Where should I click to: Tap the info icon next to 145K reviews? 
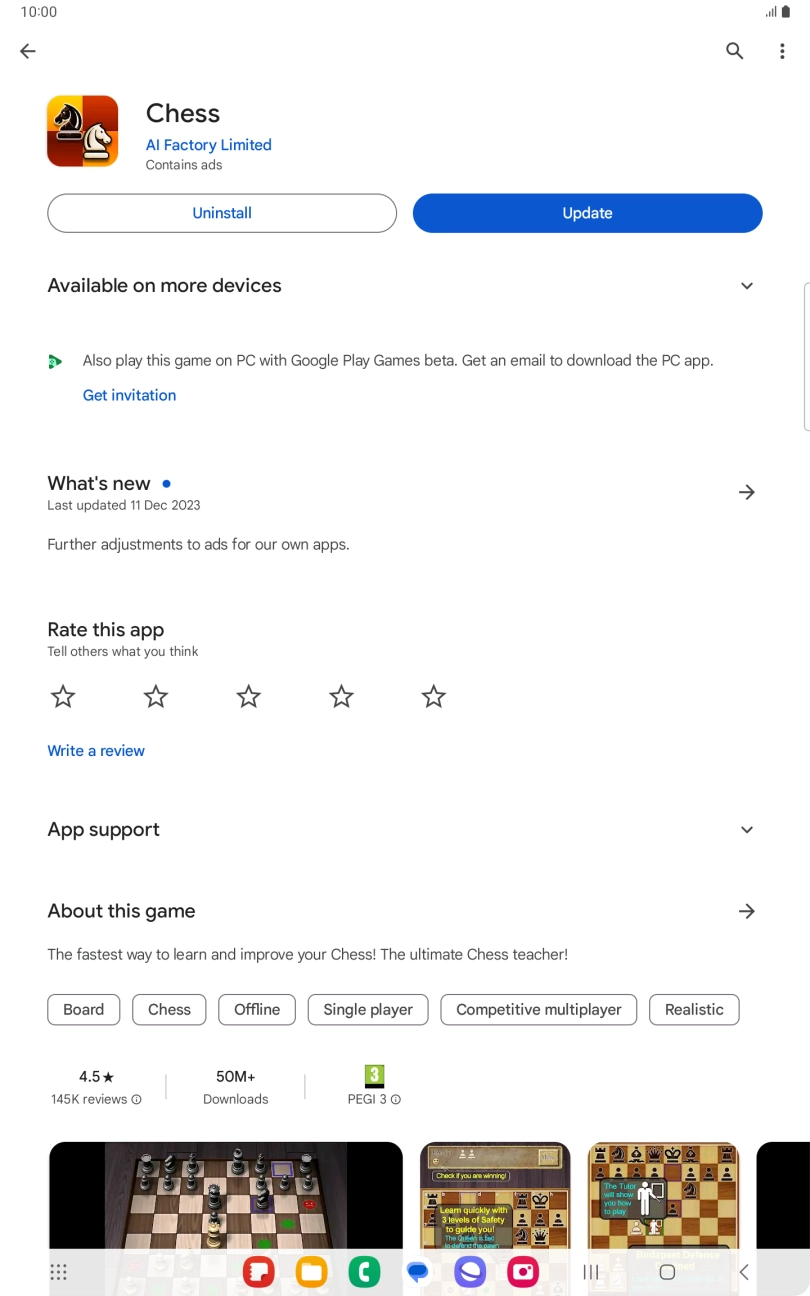pos(135,1099)
